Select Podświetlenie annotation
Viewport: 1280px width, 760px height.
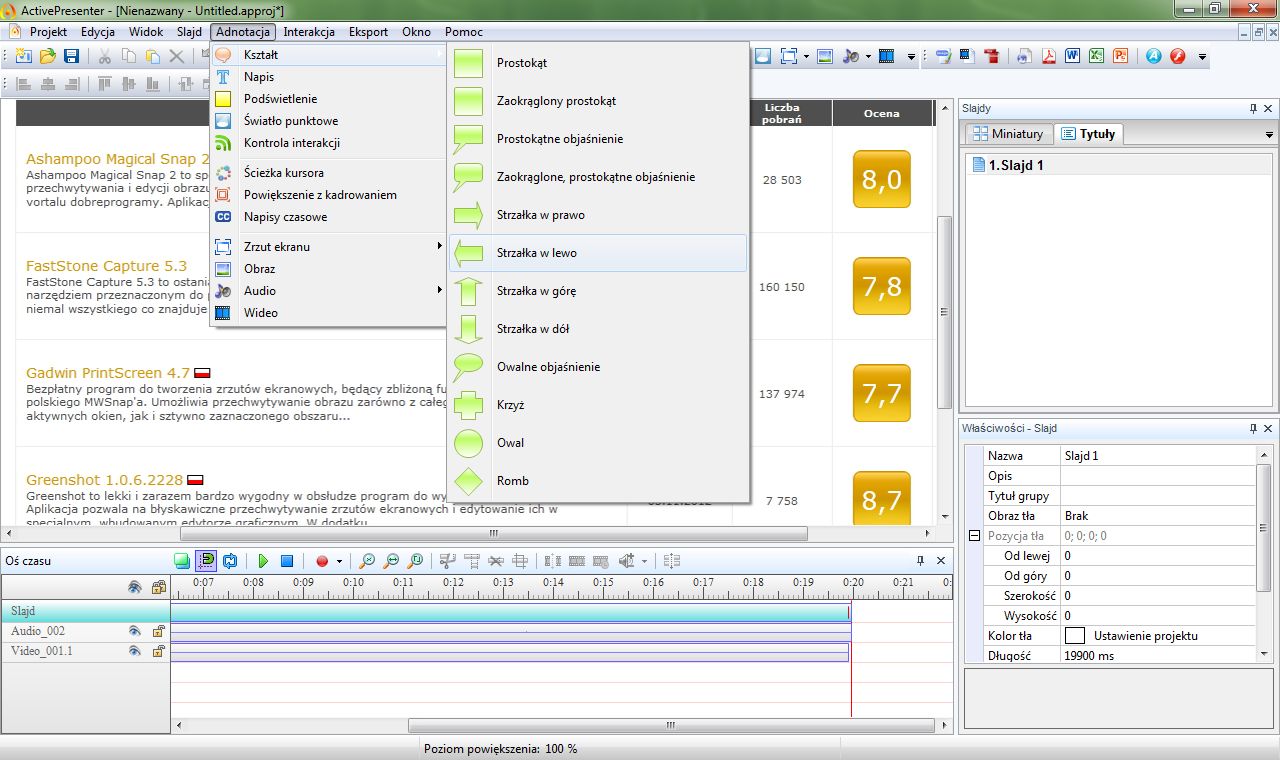328,99
